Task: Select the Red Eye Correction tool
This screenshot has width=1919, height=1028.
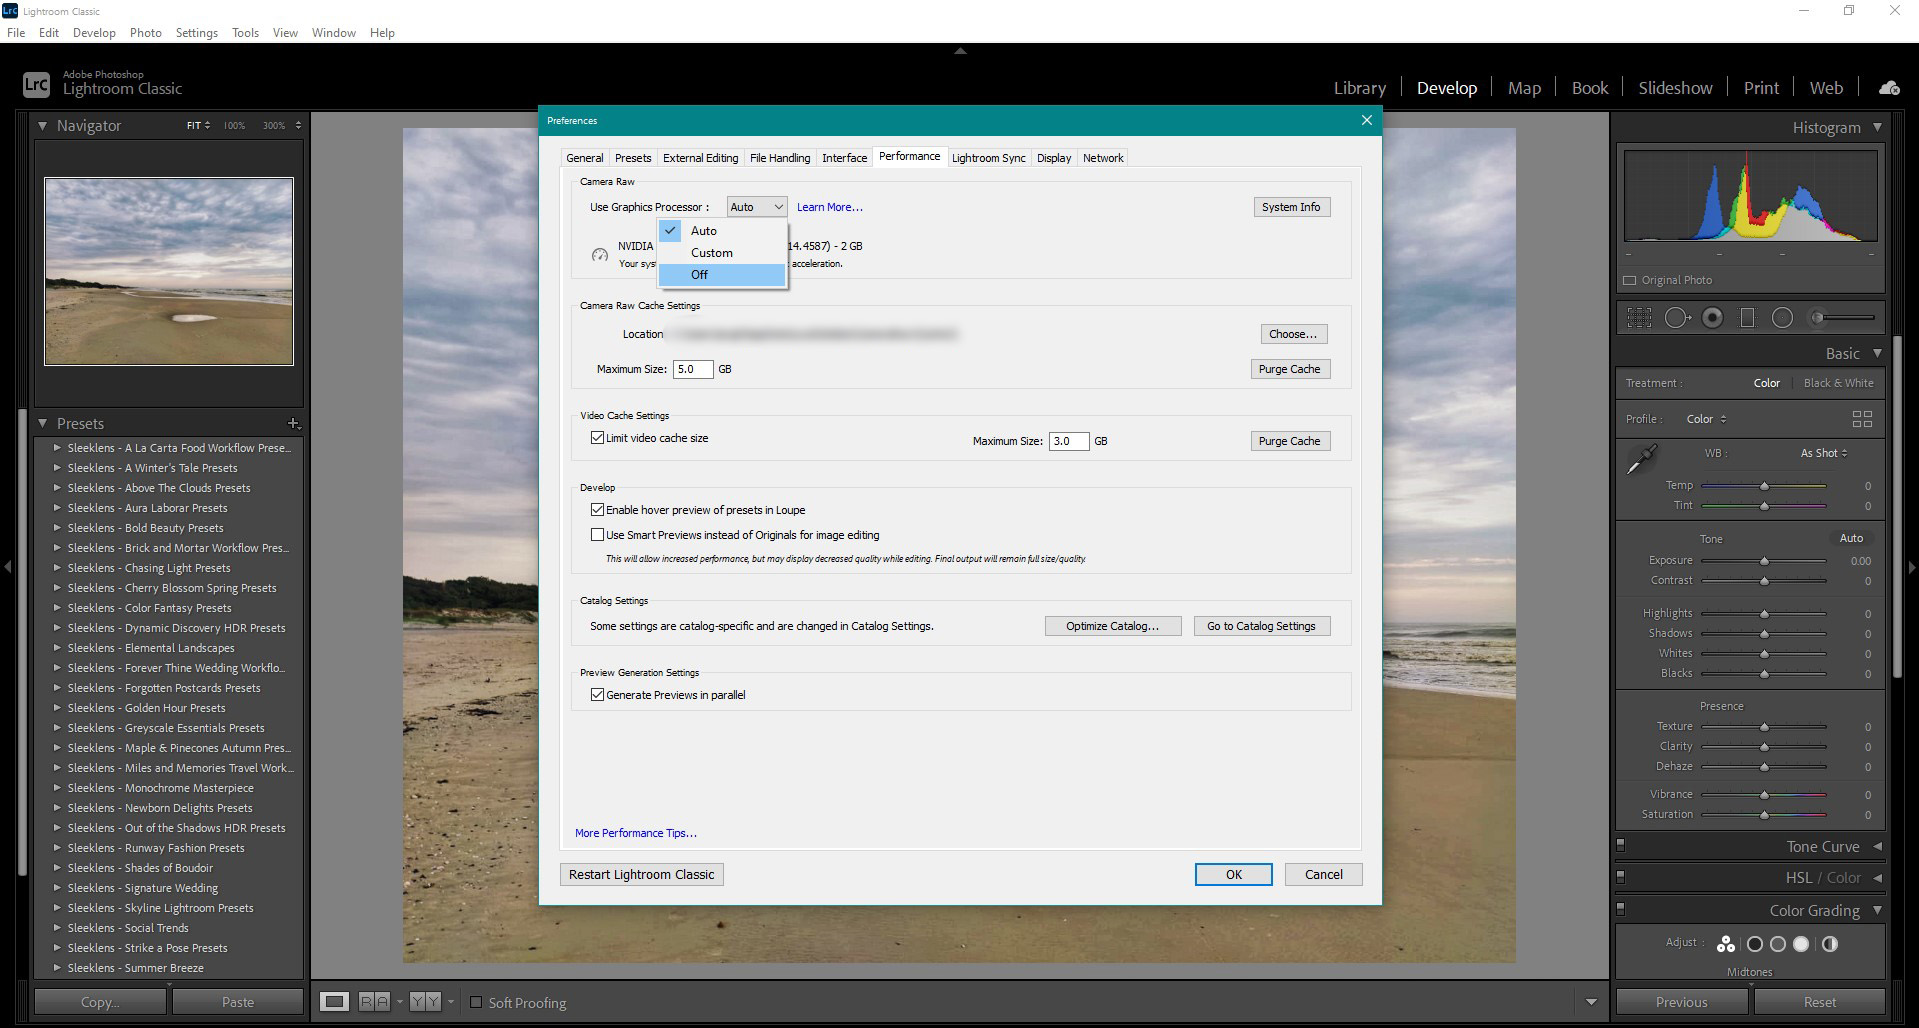Action: coord(1713,318)
